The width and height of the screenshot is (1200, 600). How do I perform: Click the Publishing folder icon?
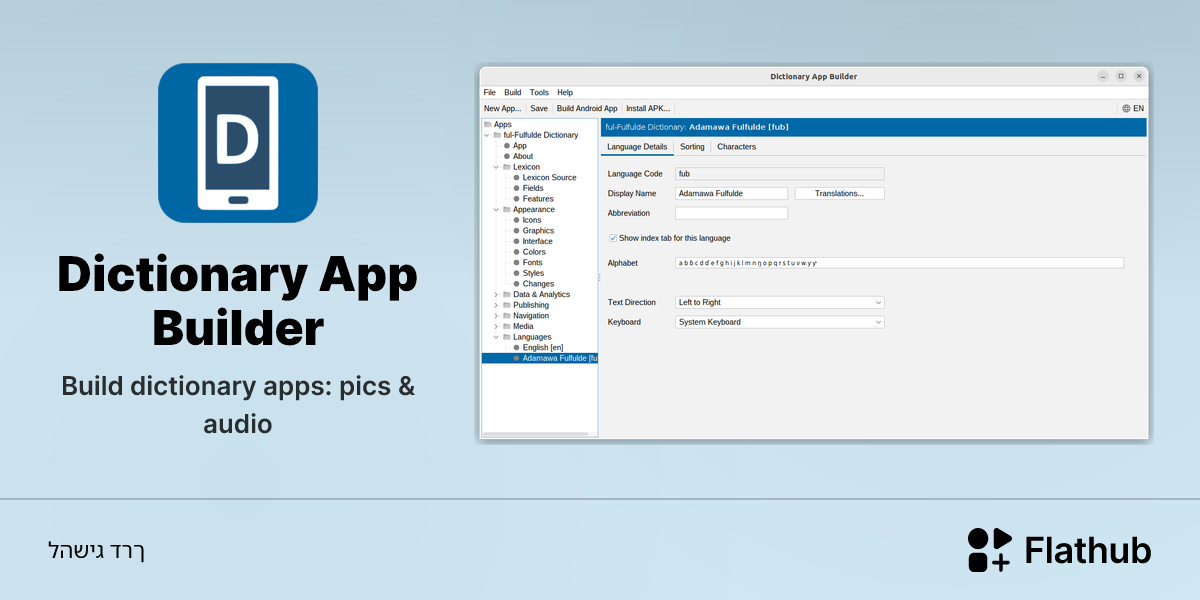click(x=507, y=305)
